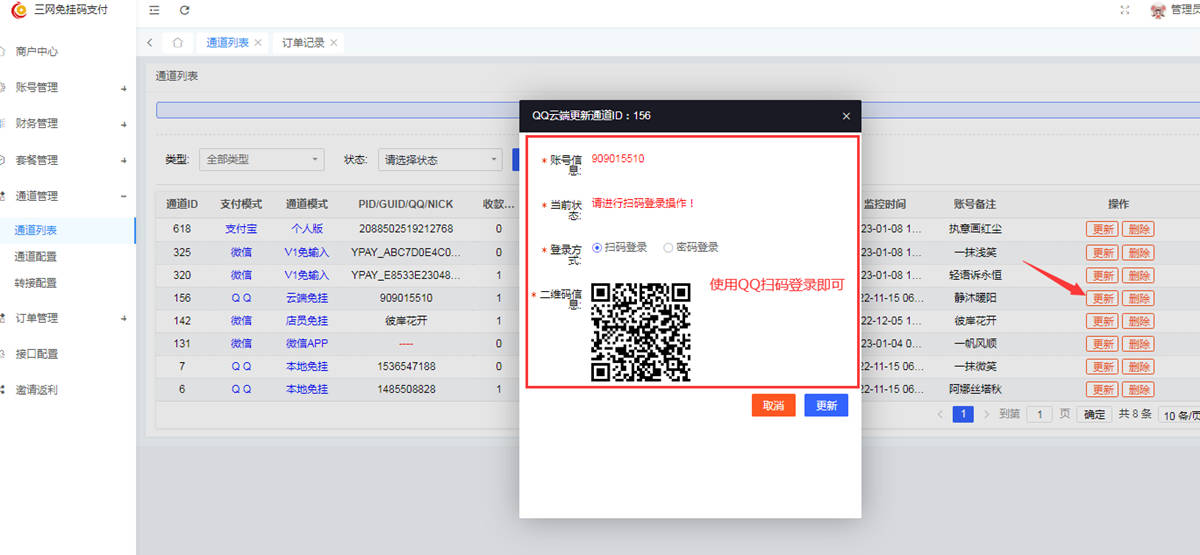Click 删除 for row 执意画红尘

tap(1138, 229)
